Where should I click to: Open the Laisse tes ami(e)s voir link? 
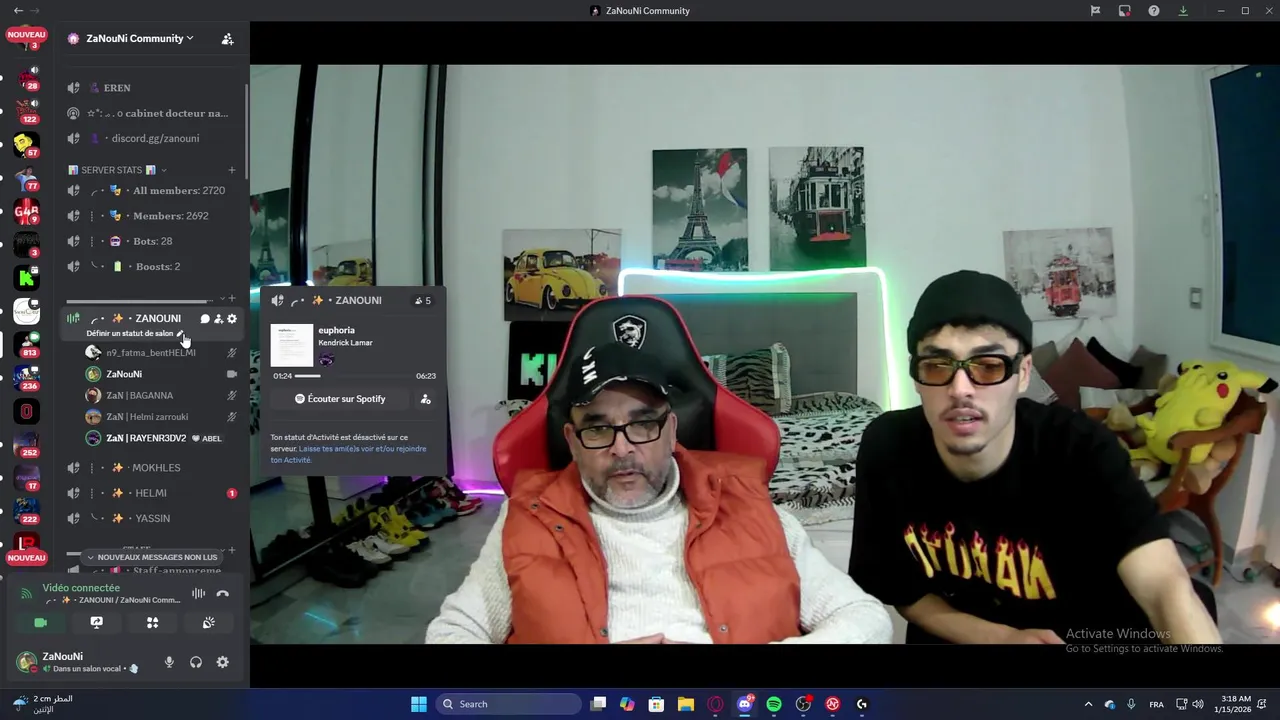point(348,454)
